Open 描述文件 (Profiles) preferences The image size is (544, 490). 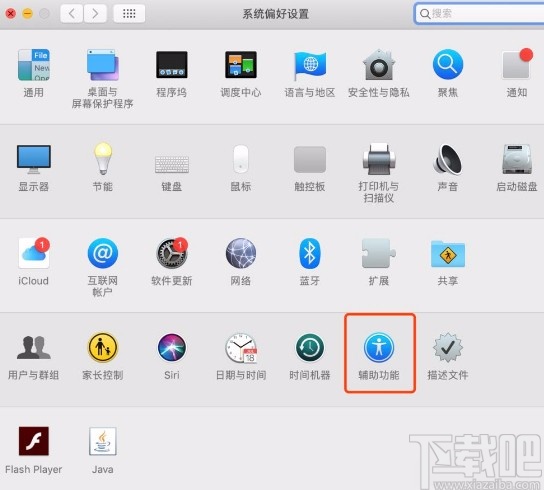448,347
